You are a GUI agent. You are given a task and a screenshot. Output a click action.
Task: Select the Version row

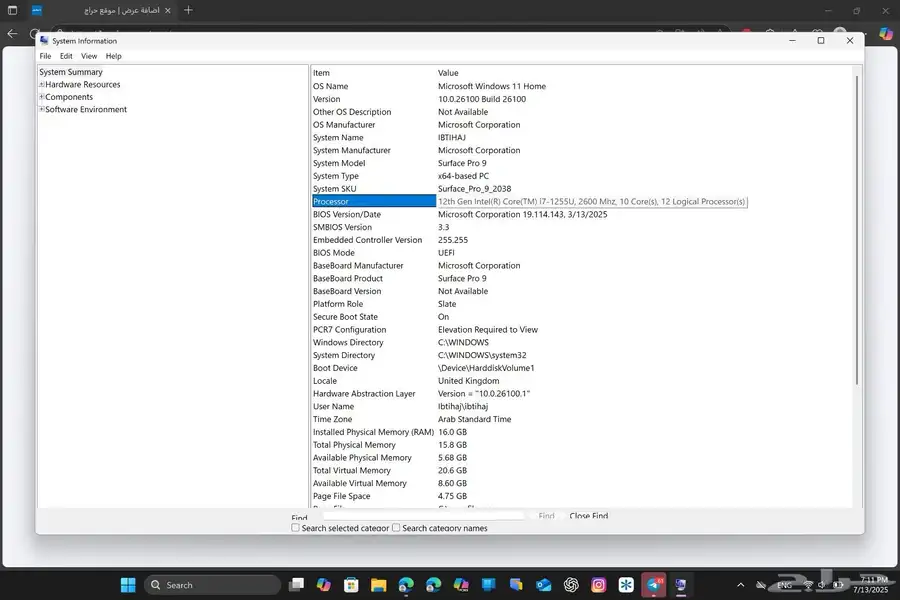click(581, 99)
